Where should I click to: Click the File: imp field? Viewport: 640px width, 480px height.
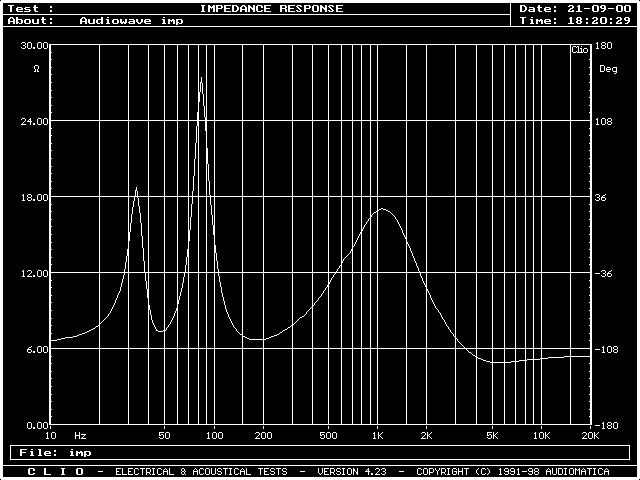tap(320, 453)
